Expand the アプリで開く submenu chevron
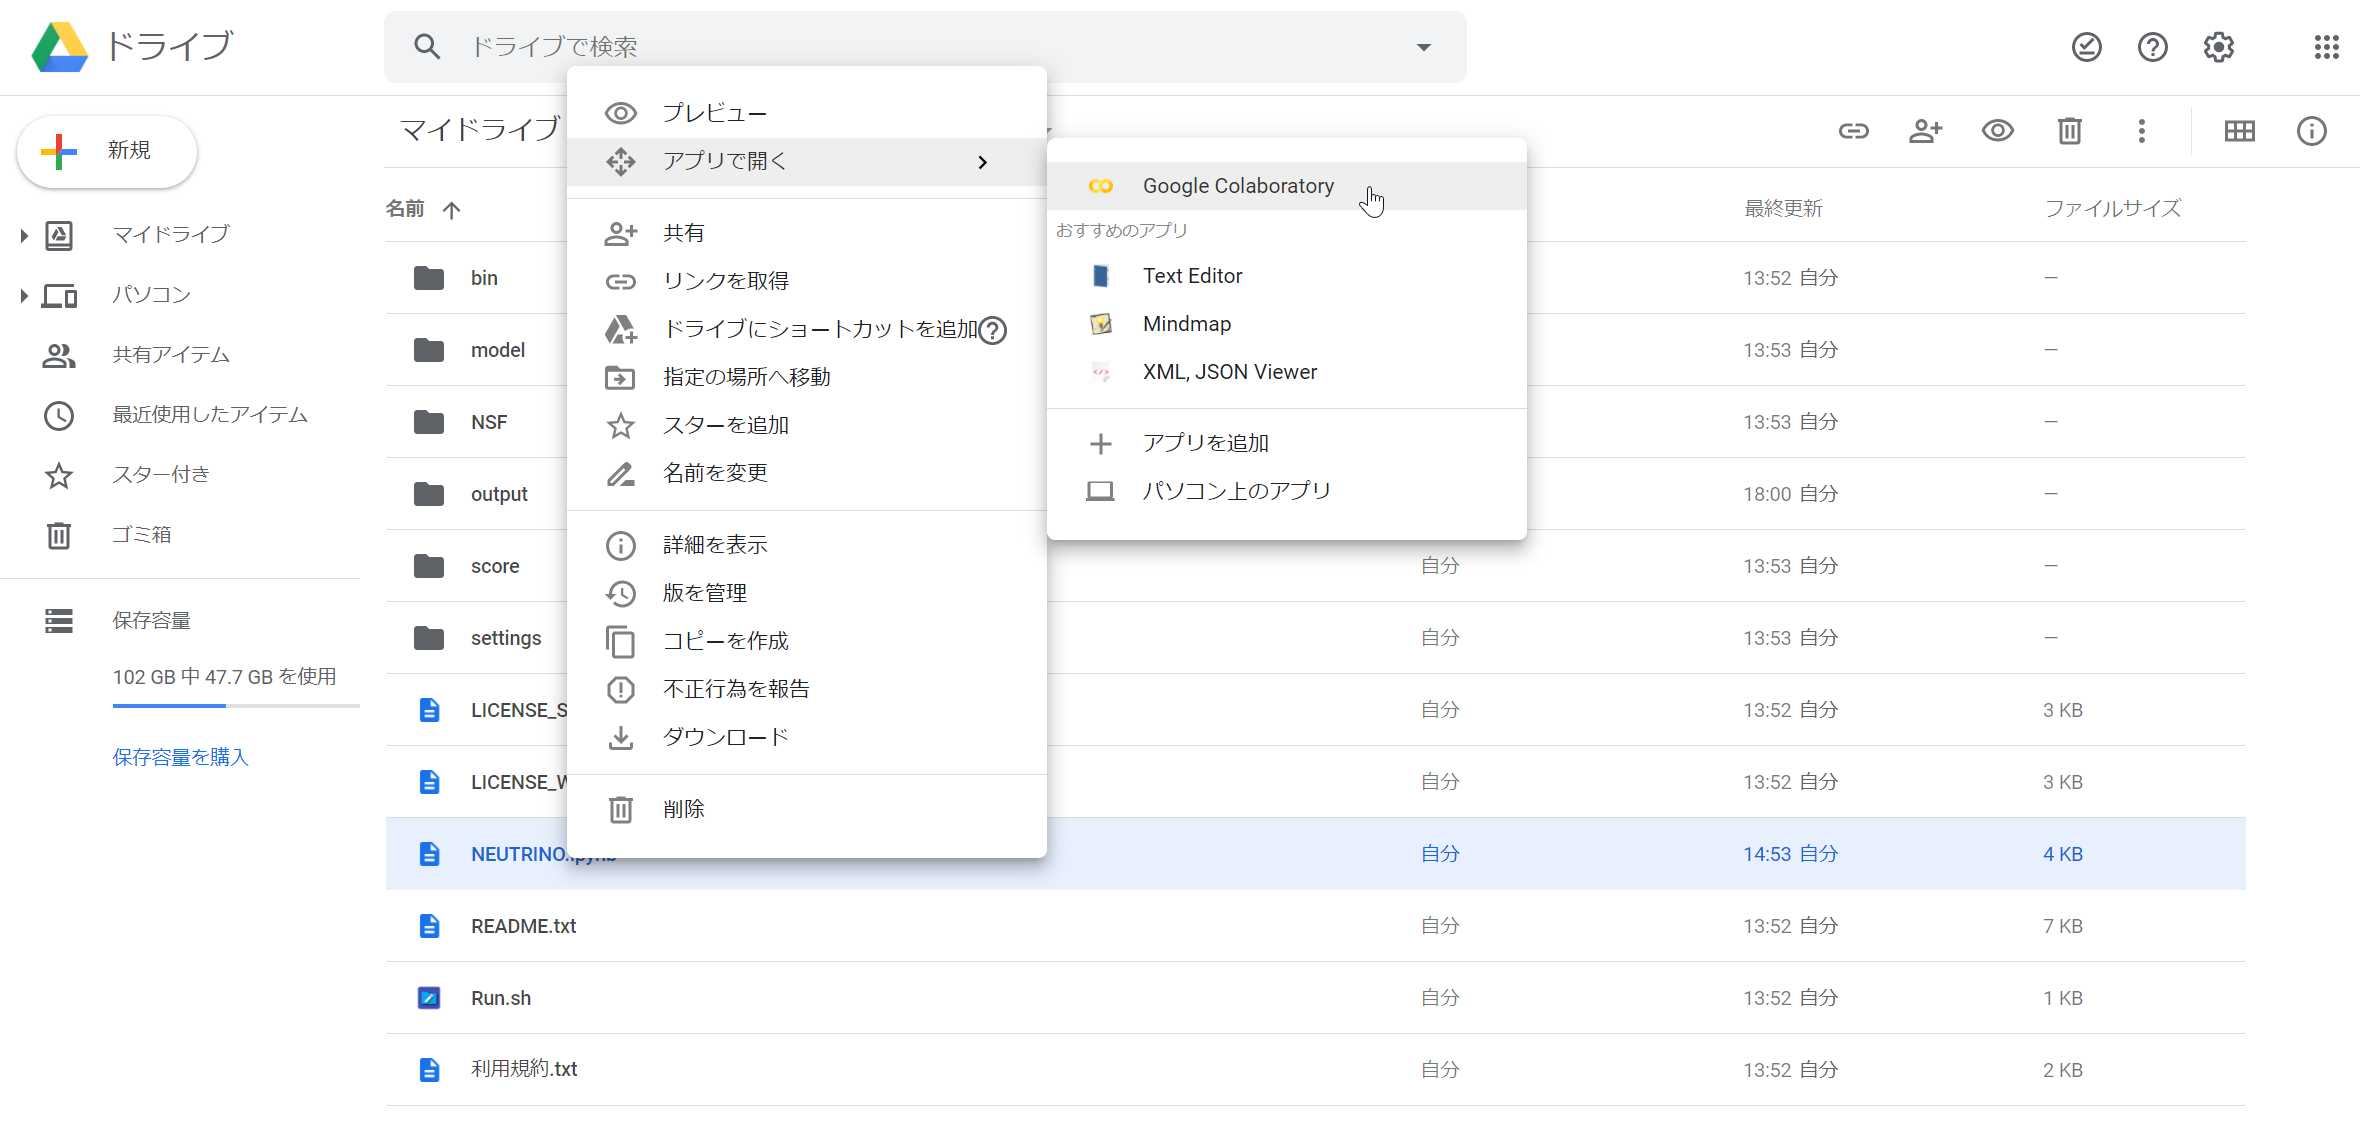The image size is (2360, 1131). [x=983, y=162]
